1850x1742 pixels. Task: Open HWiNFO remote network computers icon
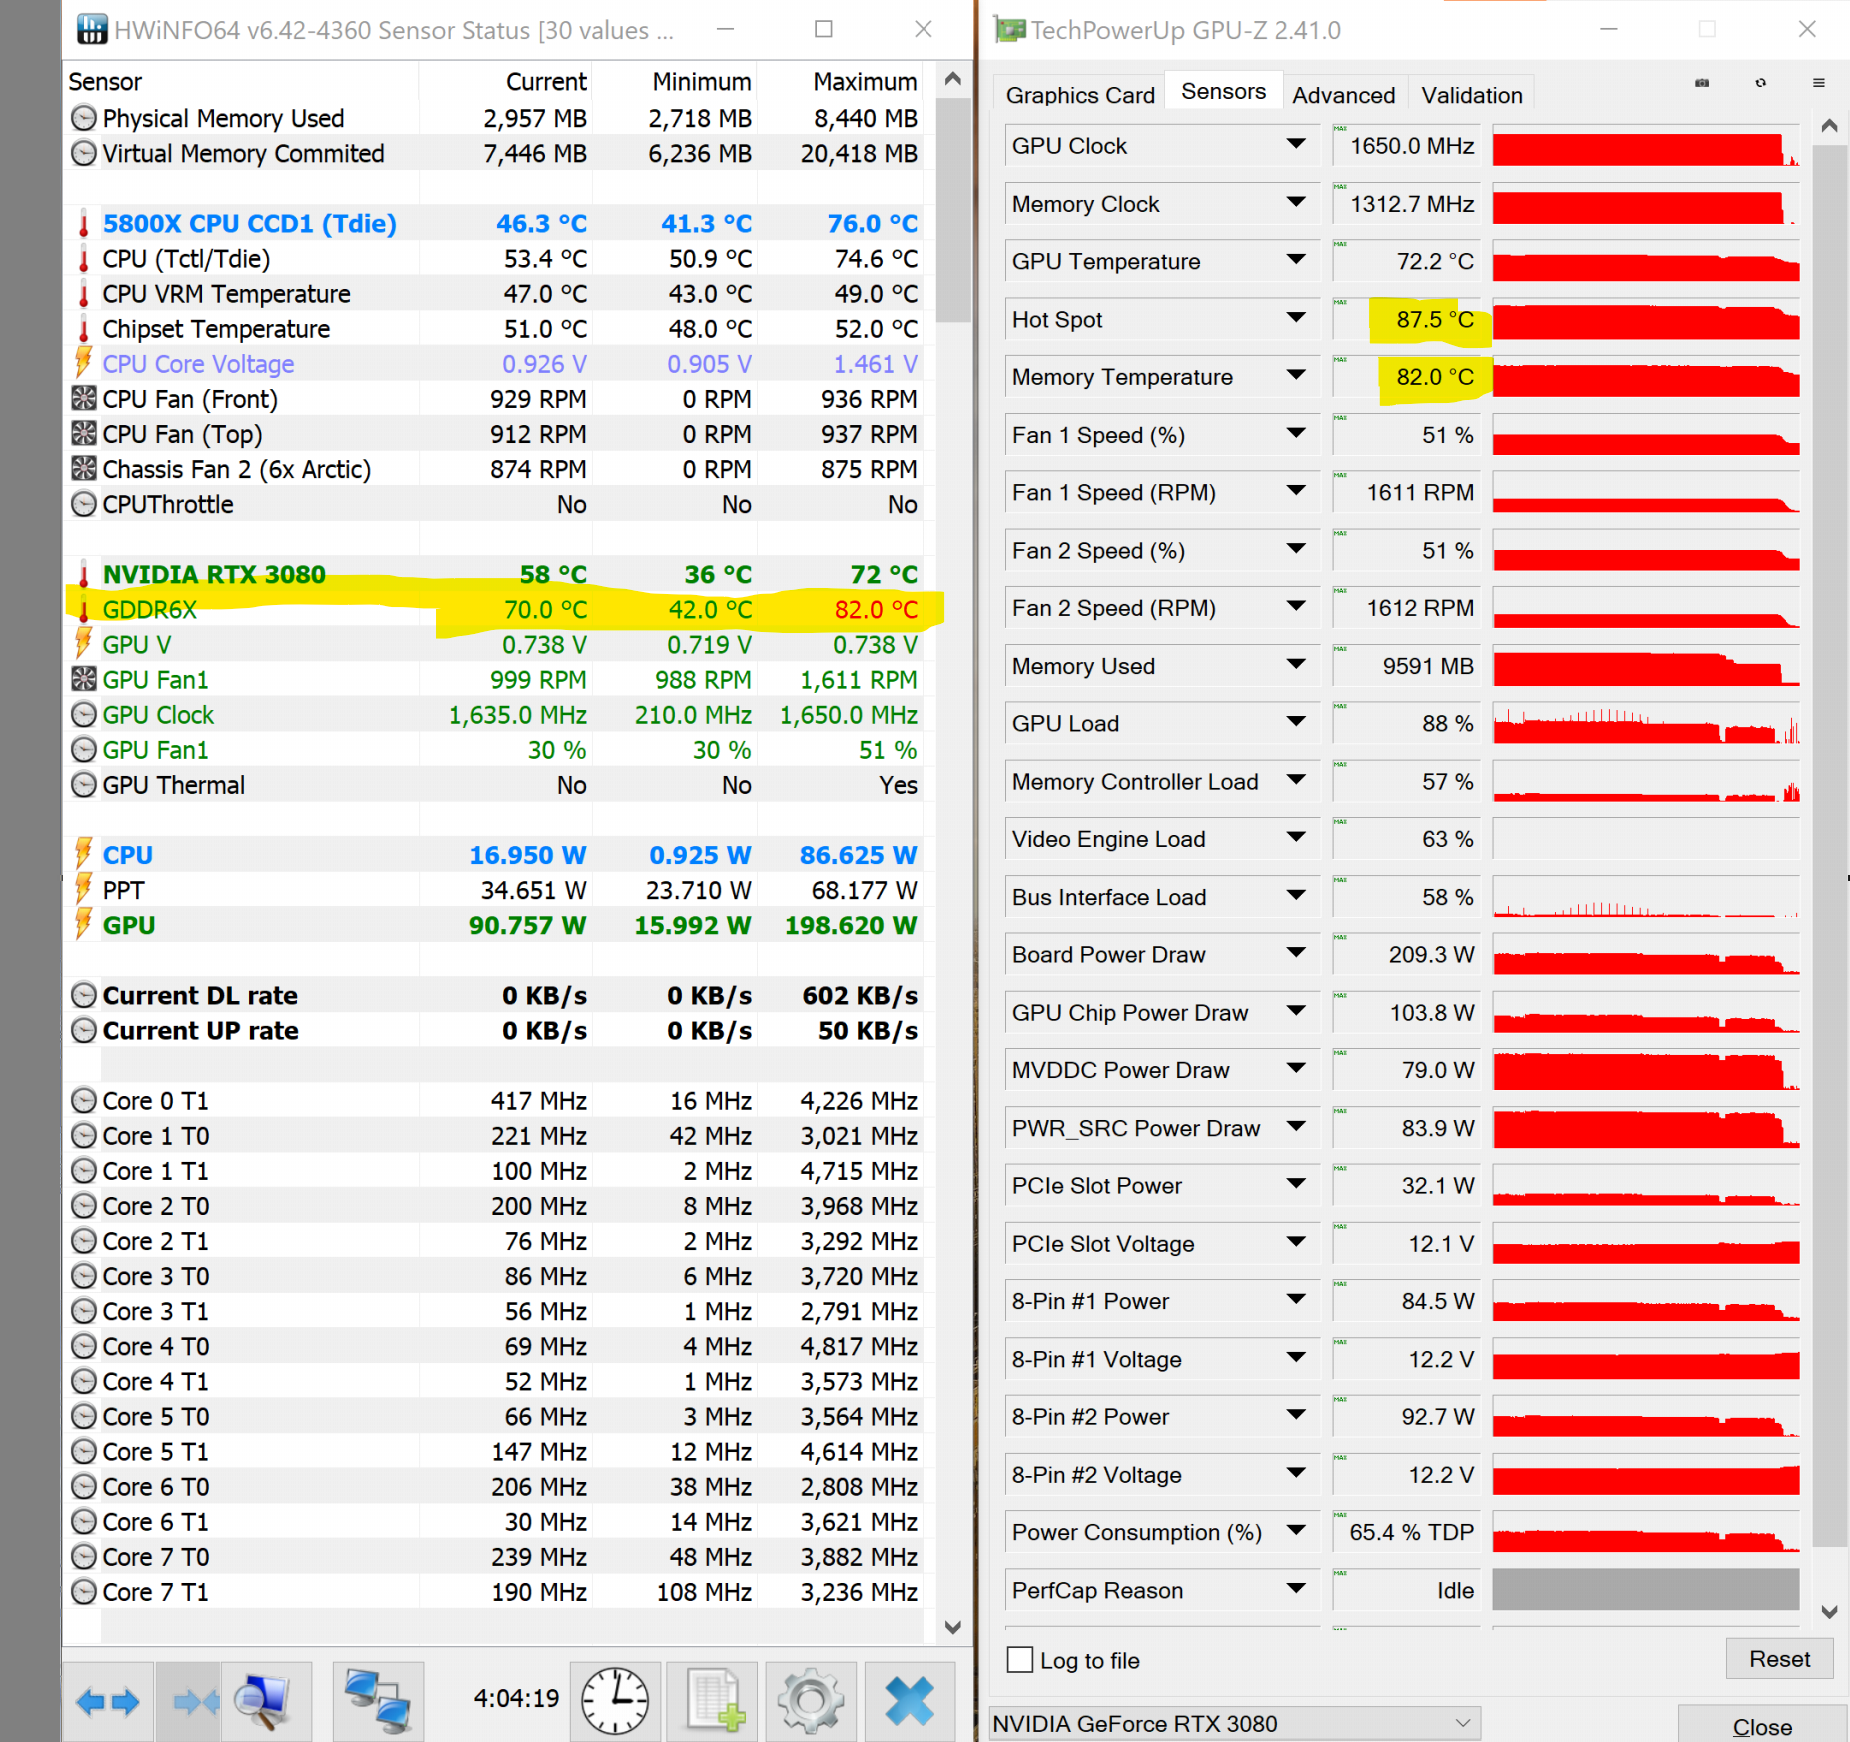[x=378, y=1701]
